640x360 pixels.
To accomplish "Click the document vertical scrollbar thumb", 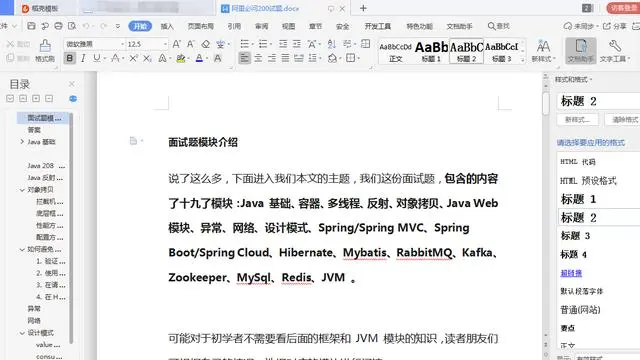I will click(x=546, y=104).
